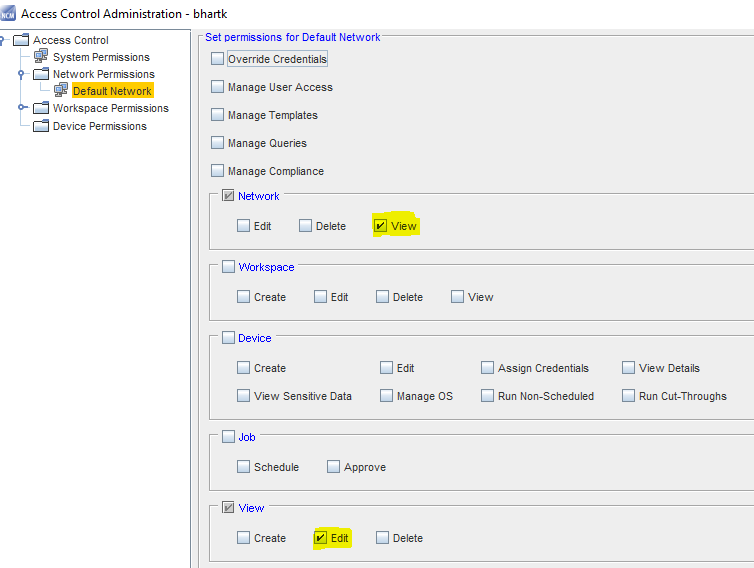Image resolution: width=754 pixels, height=568 pixels.
Task: Check View Sensitive Data for devices
Action: 244,396
